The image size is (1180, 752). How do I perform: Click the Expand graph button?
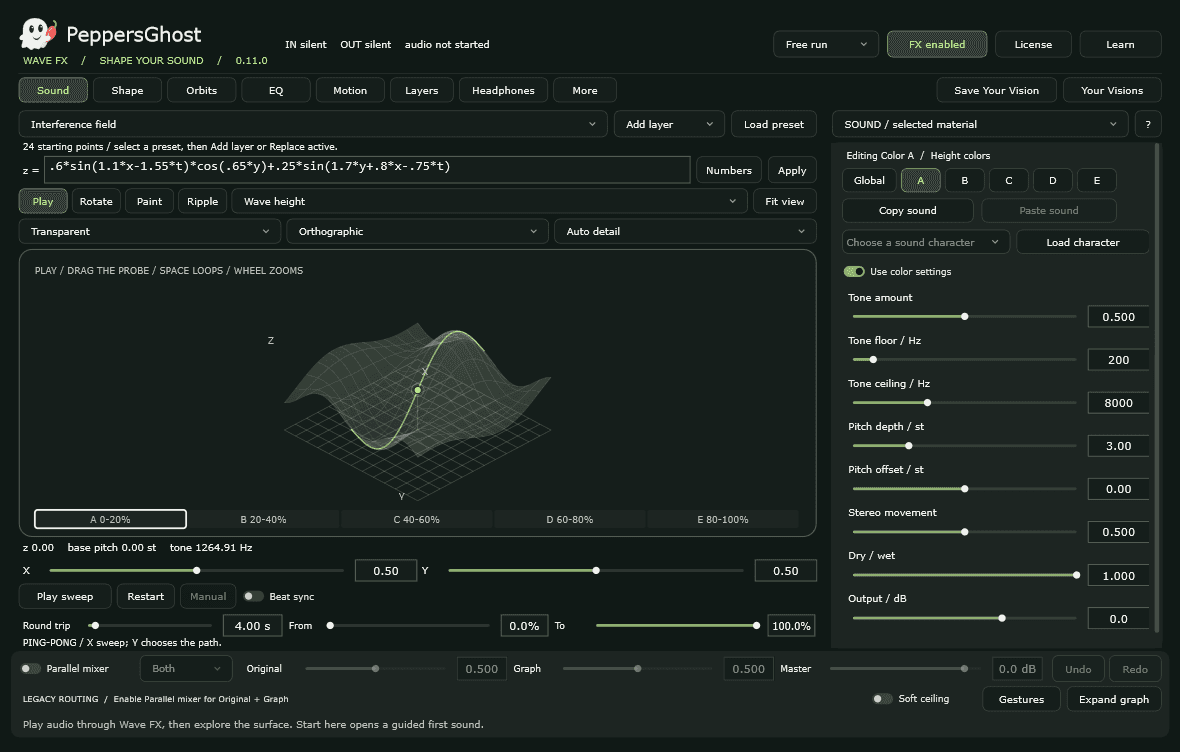1114,699
